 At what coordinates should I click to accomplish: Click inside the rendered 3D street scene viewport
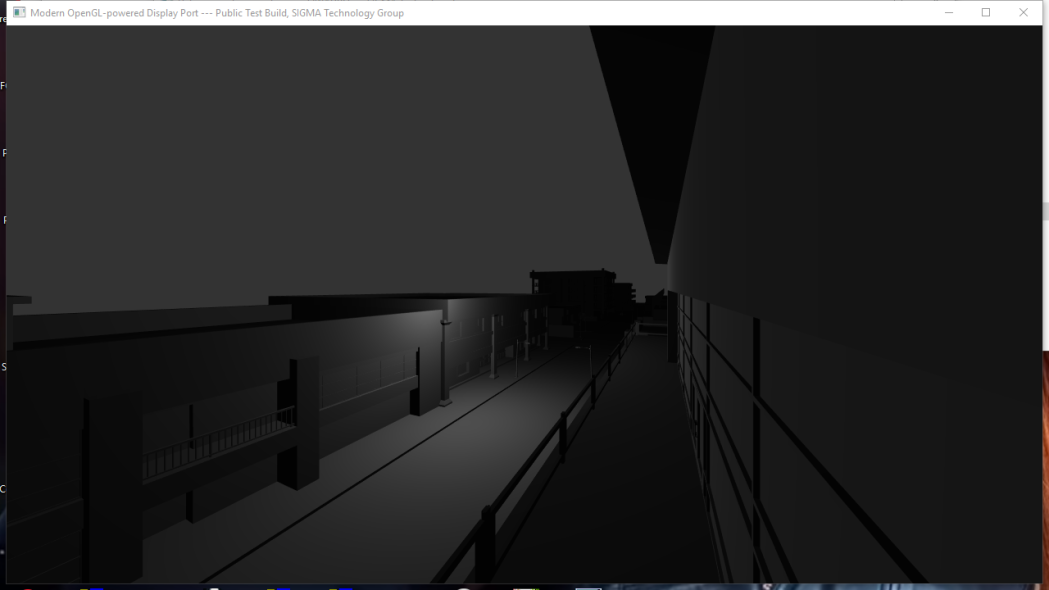click(x=524, y=304)
